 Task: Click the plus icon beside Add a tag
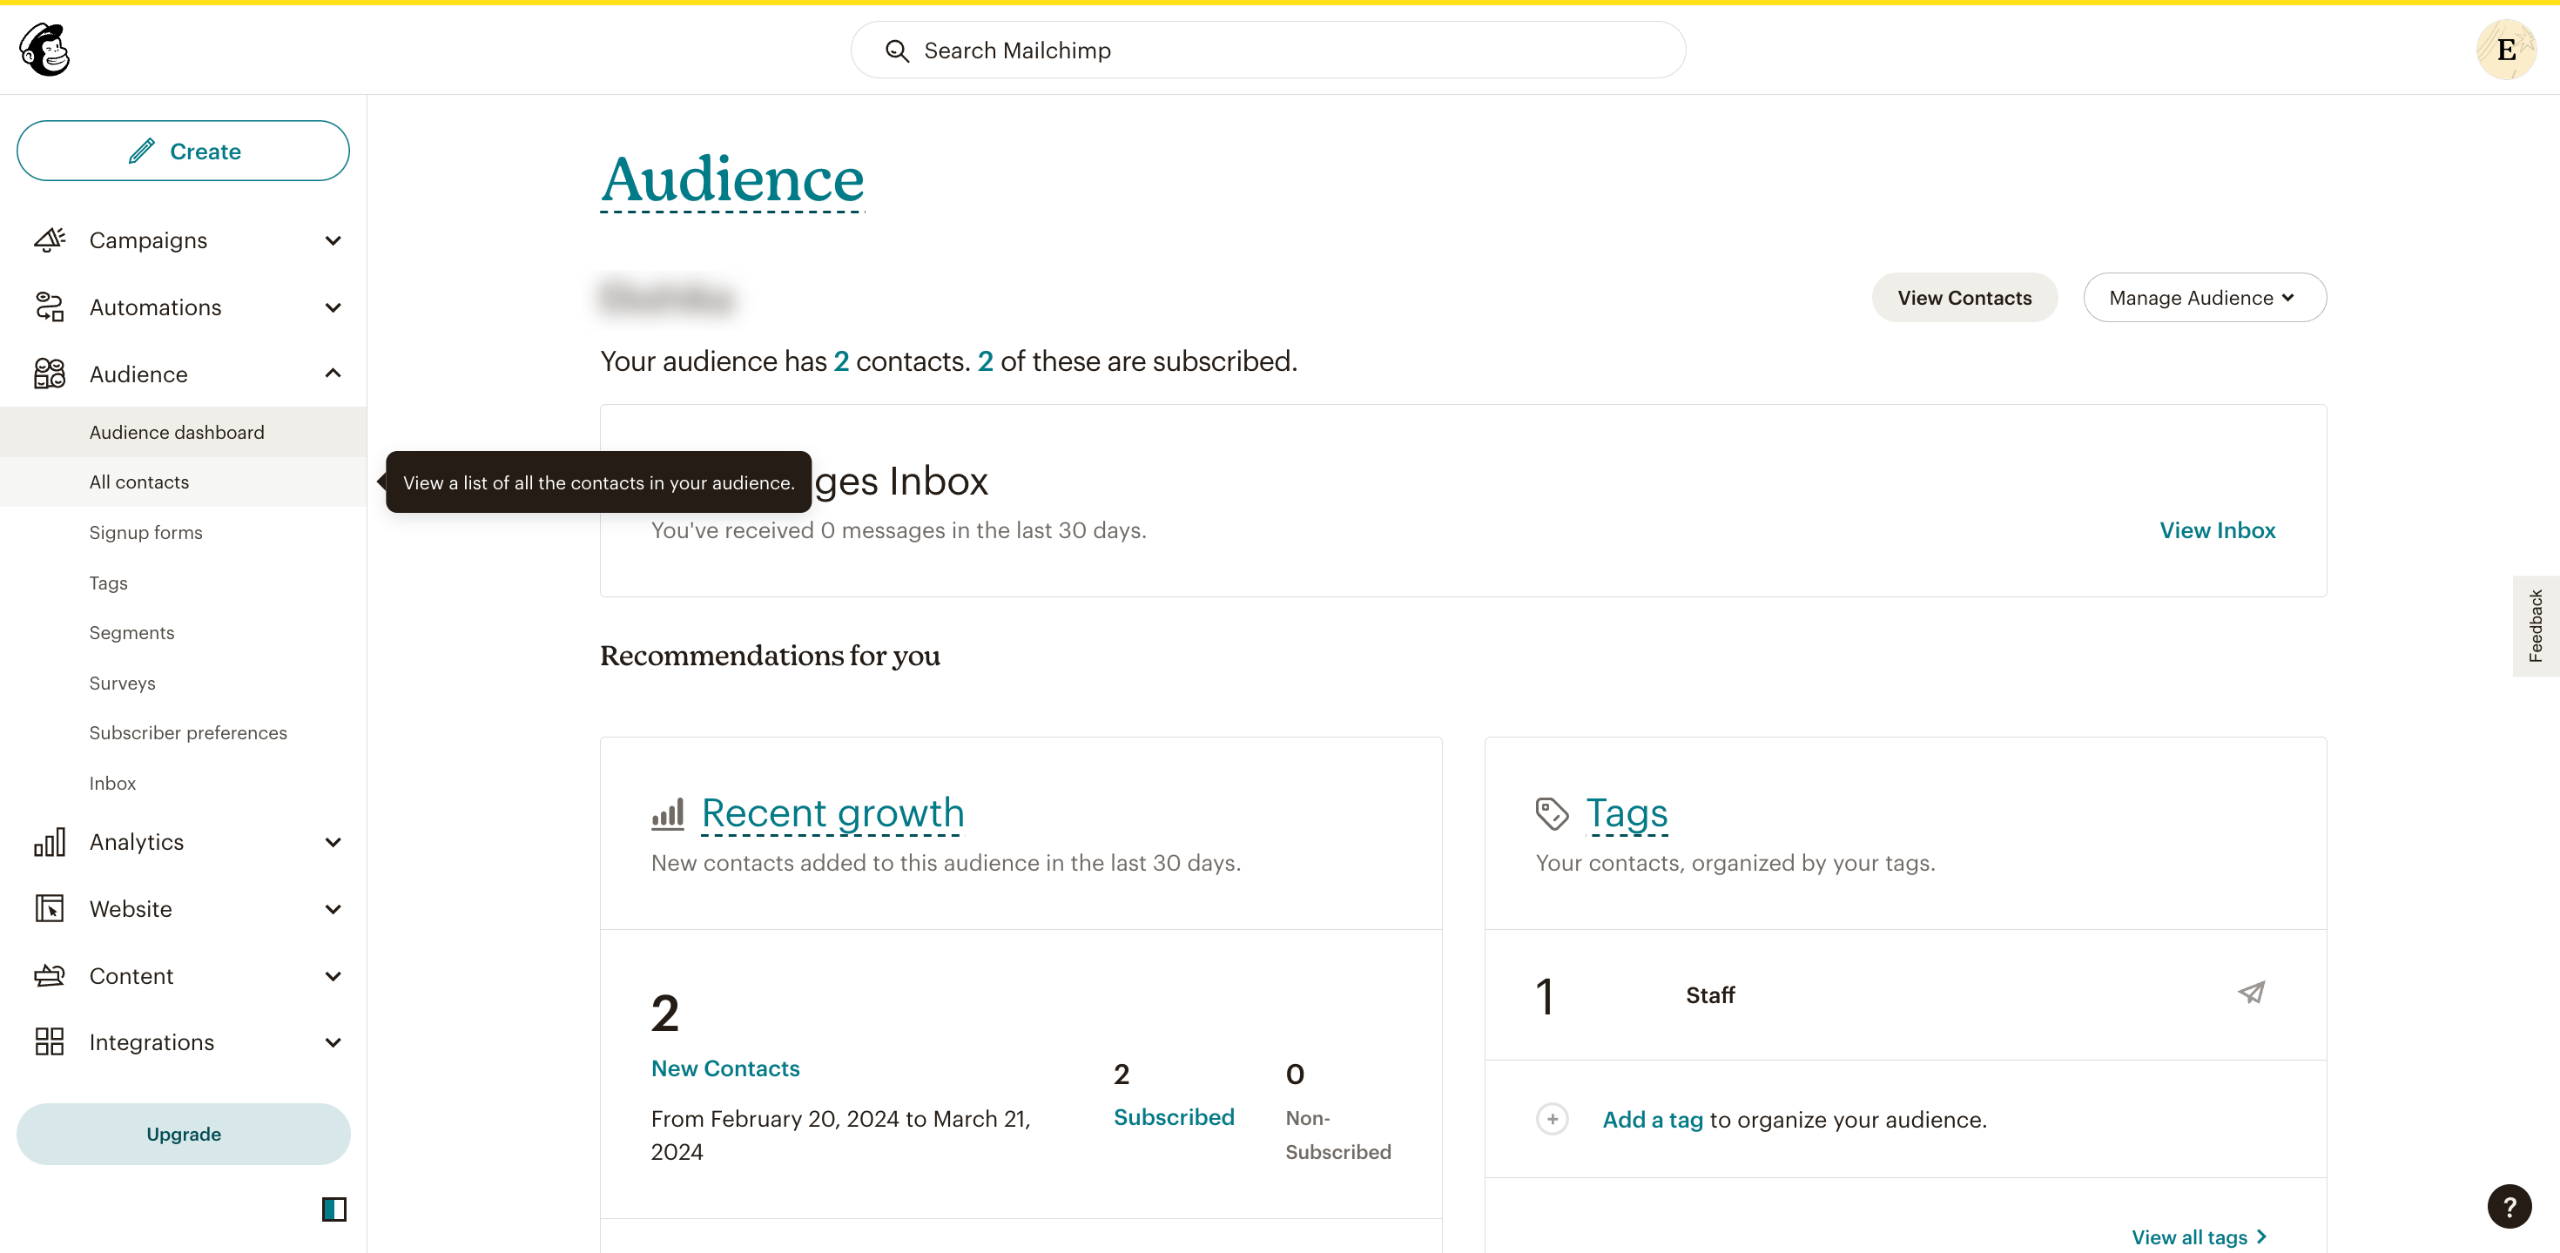(1552, 1119)
